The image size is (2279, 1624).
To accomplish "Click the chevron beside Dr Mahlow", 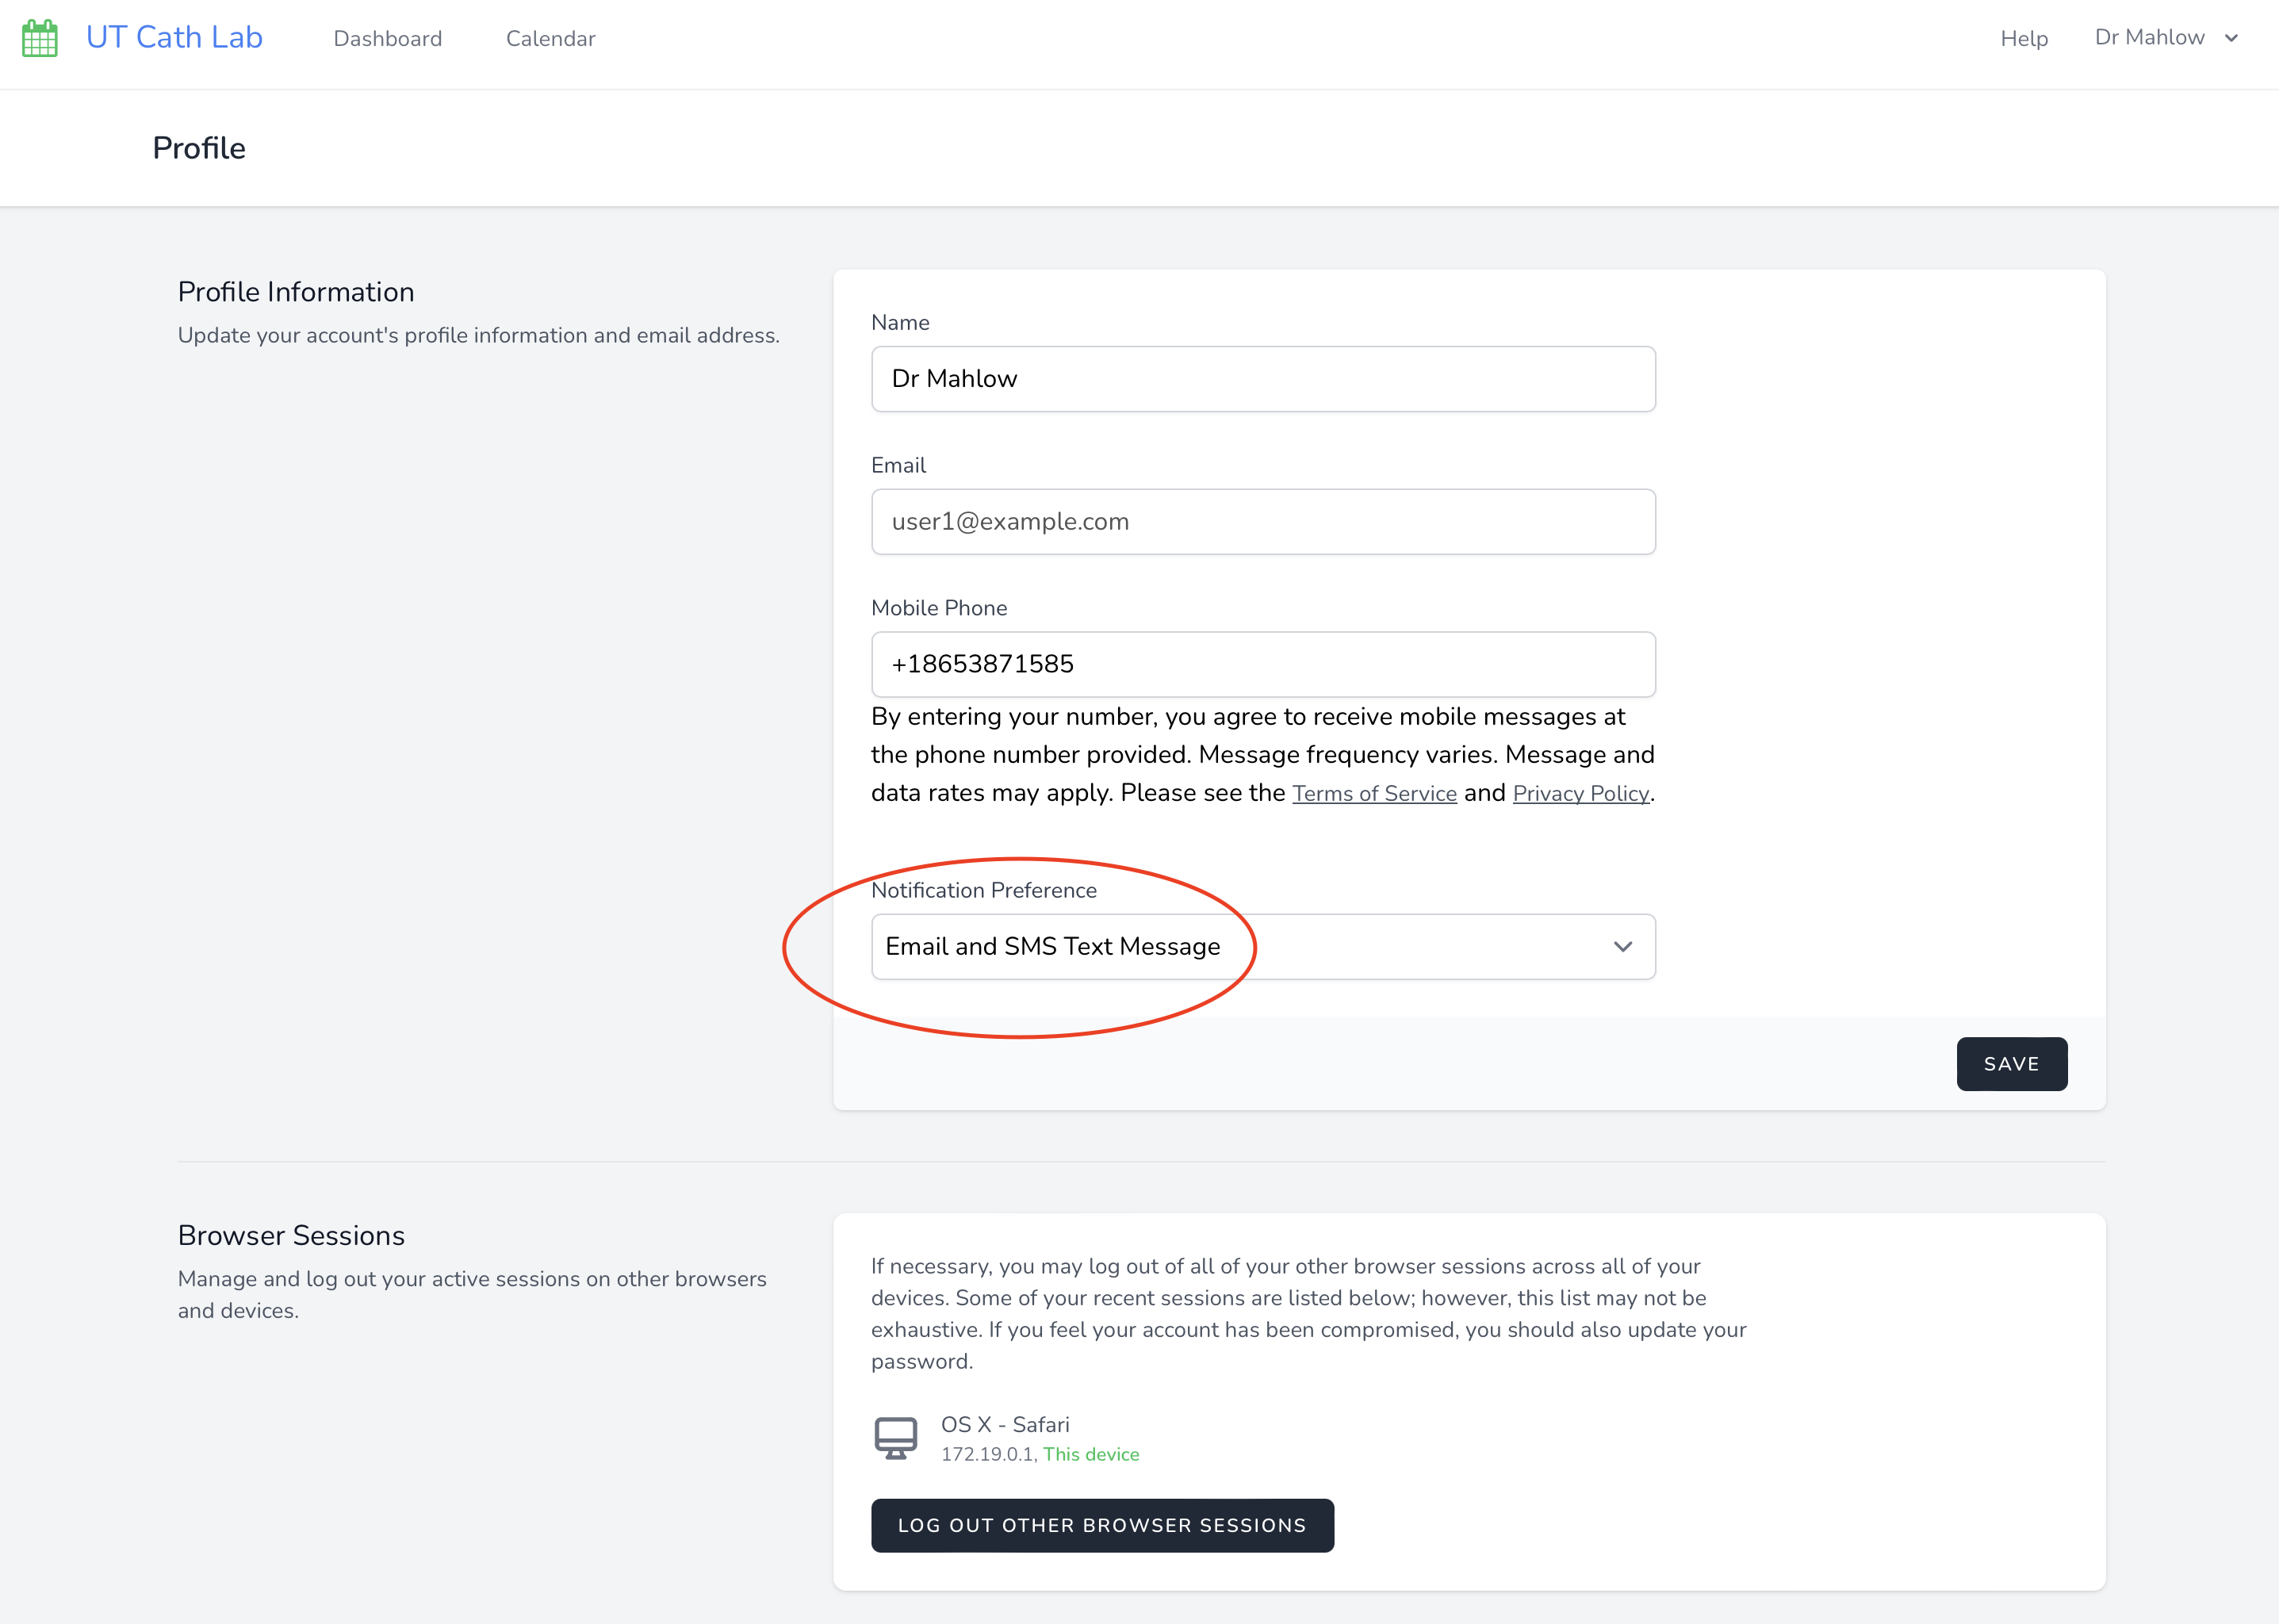I will tap(2231, 38).
